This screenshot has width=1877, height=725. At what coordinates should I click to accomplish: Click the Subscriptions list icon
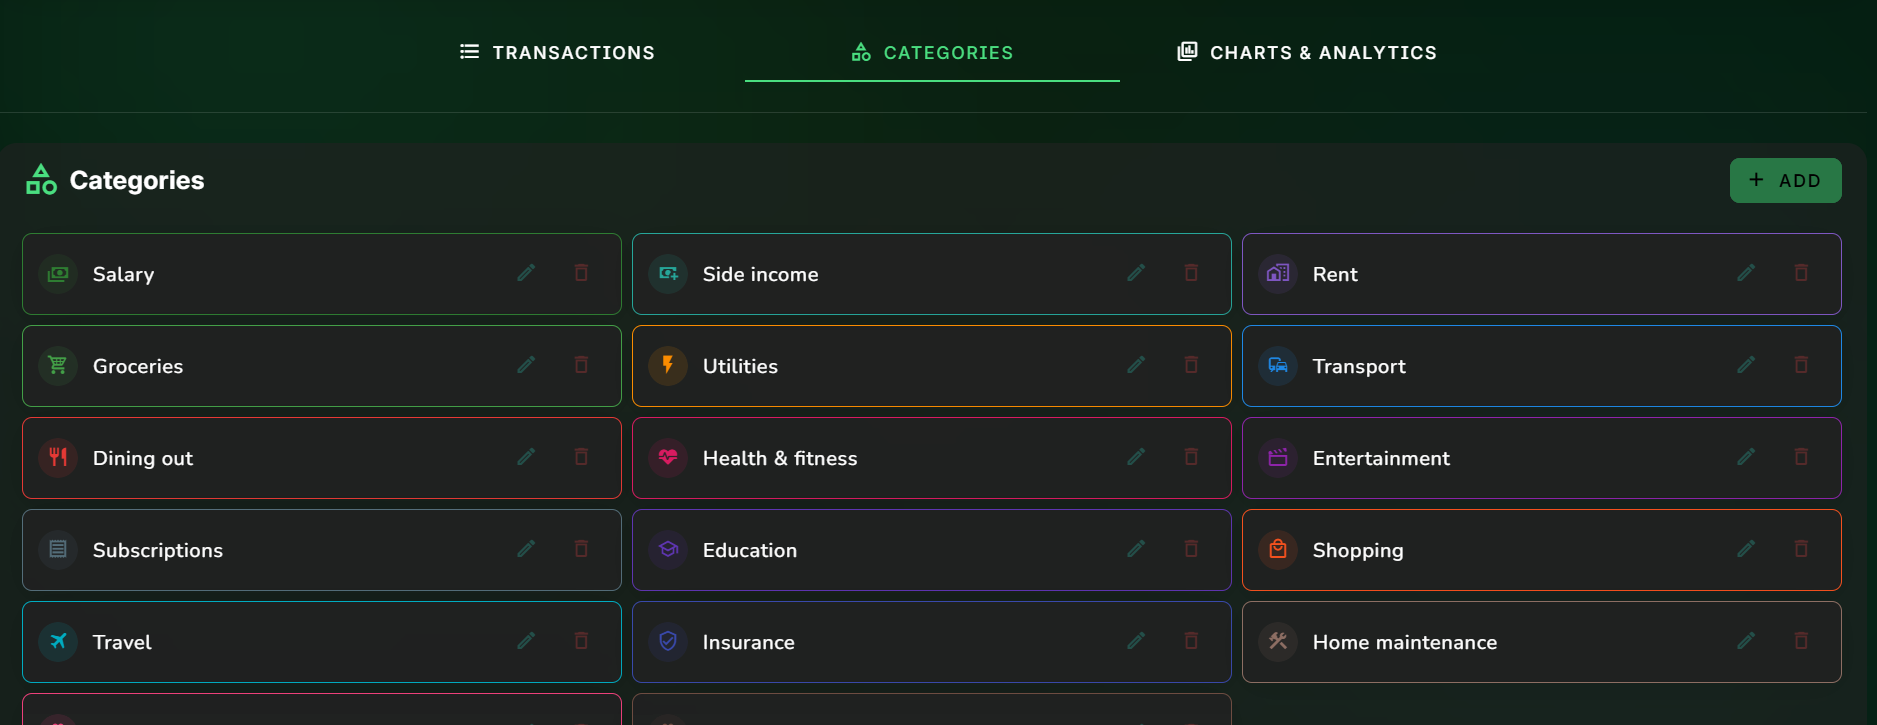point(58,550)
